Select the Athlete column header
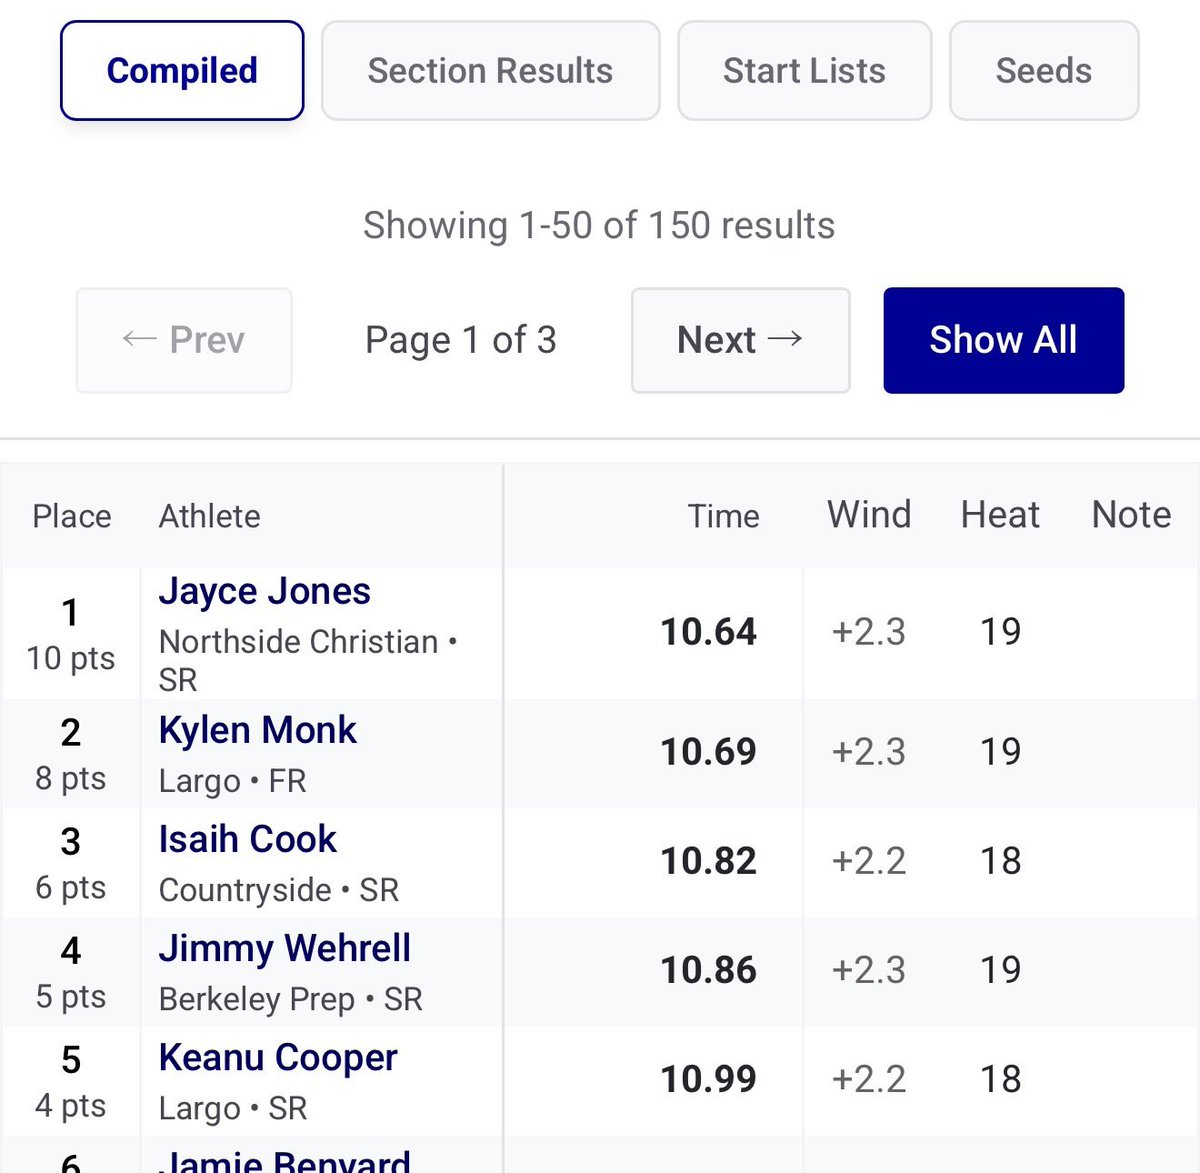1200x1173 pixels. tap(210, 516)
